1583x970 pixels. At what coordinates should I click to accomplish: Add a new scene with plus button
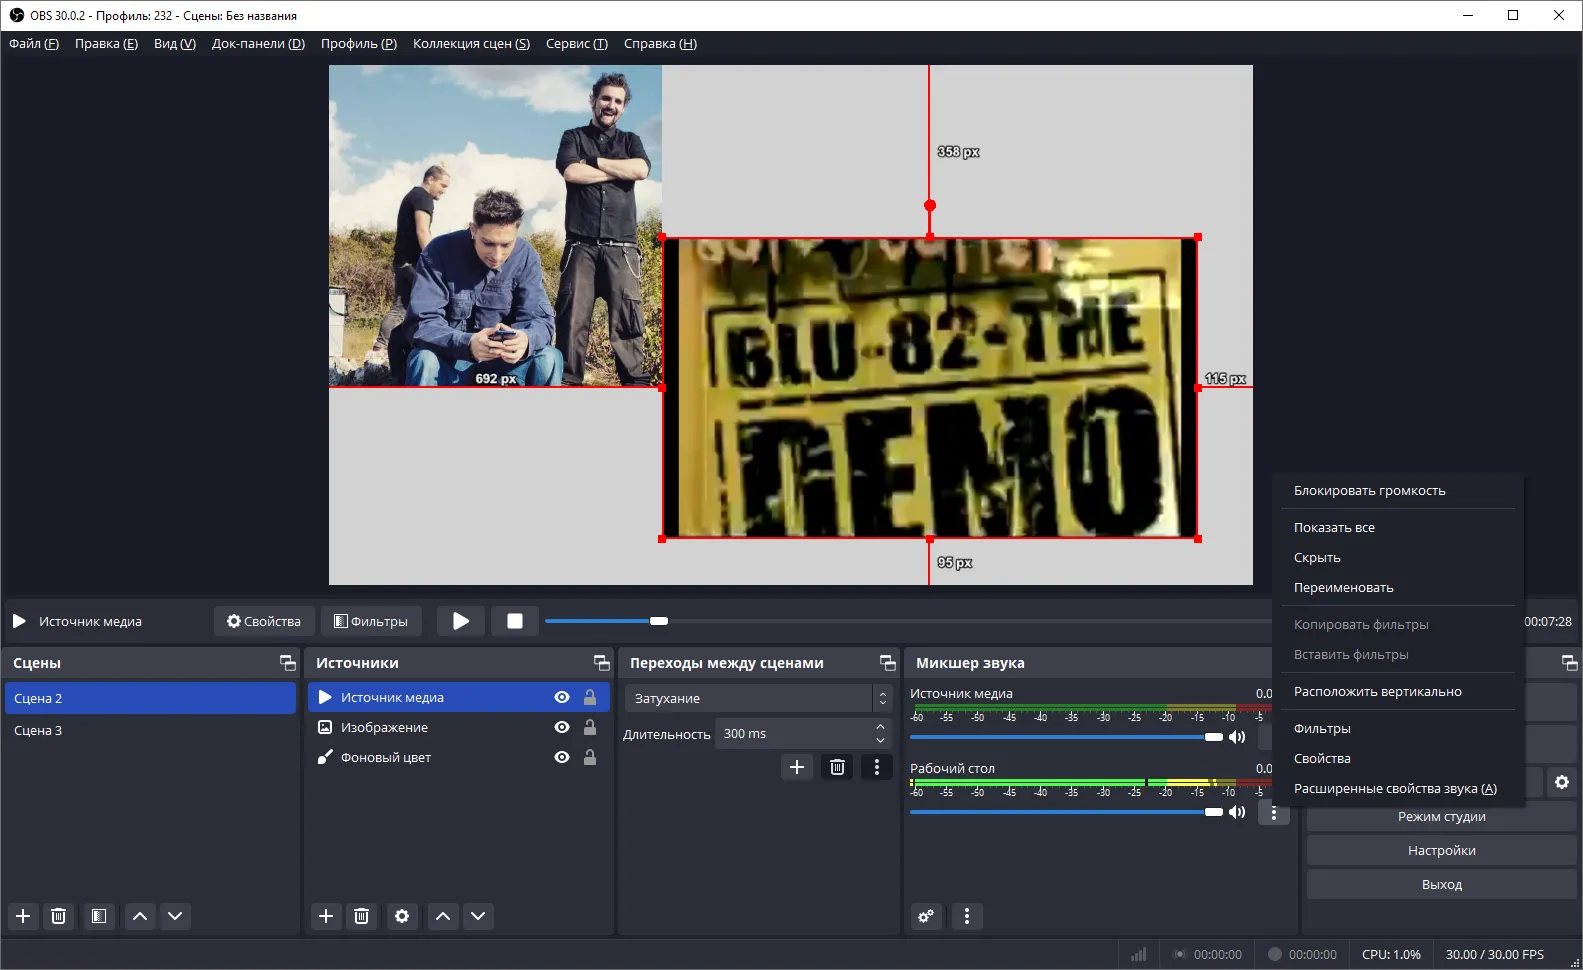point(23,916)
